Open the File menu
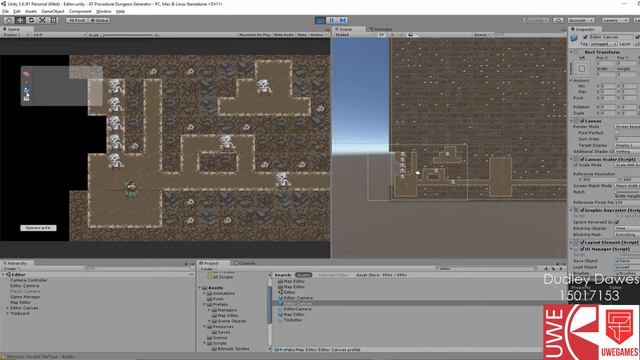The width and height of the screenshot is (640, 360). point(5,11)
